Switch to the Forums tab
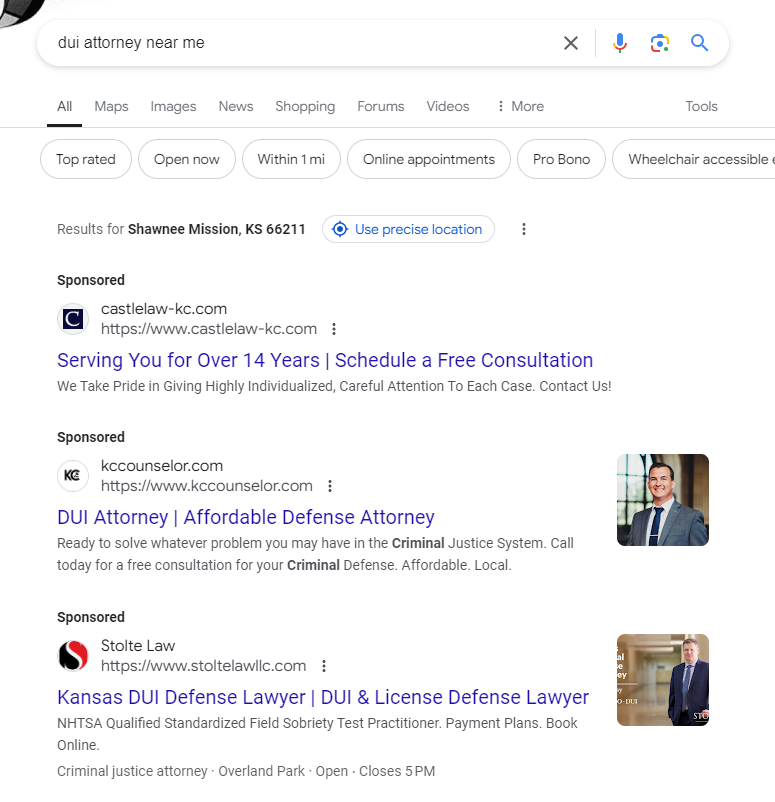 [381, 106]
